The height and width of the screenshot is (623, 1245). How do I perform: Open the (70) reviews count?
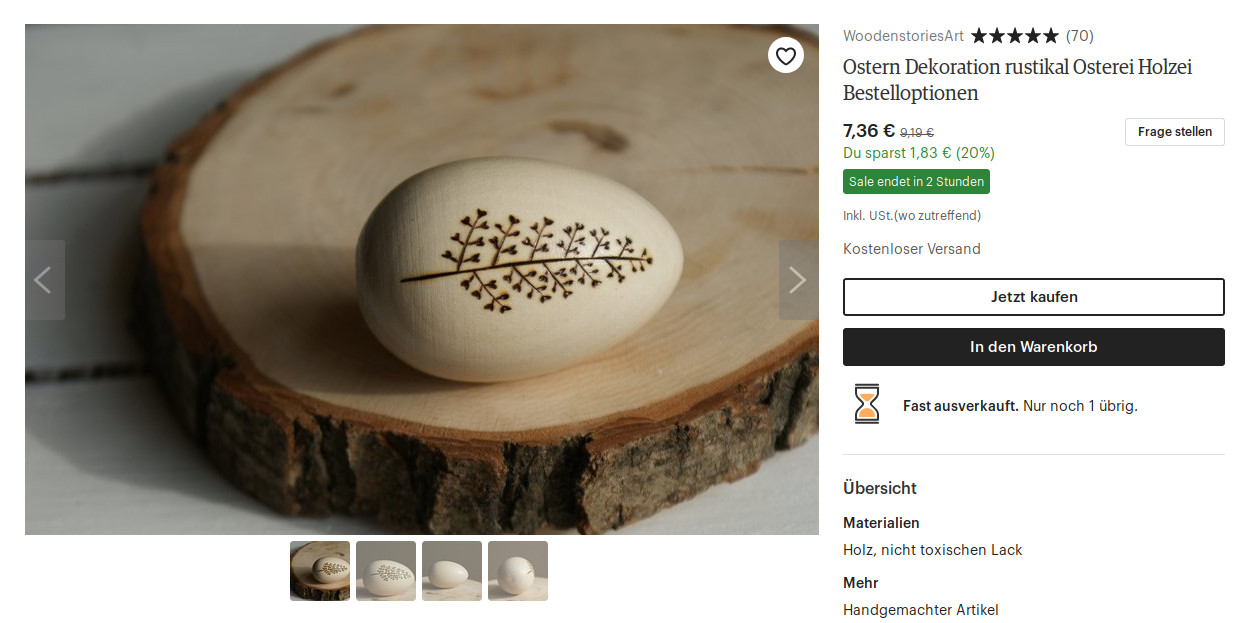pyautogui.click(x=1080, y=36)
